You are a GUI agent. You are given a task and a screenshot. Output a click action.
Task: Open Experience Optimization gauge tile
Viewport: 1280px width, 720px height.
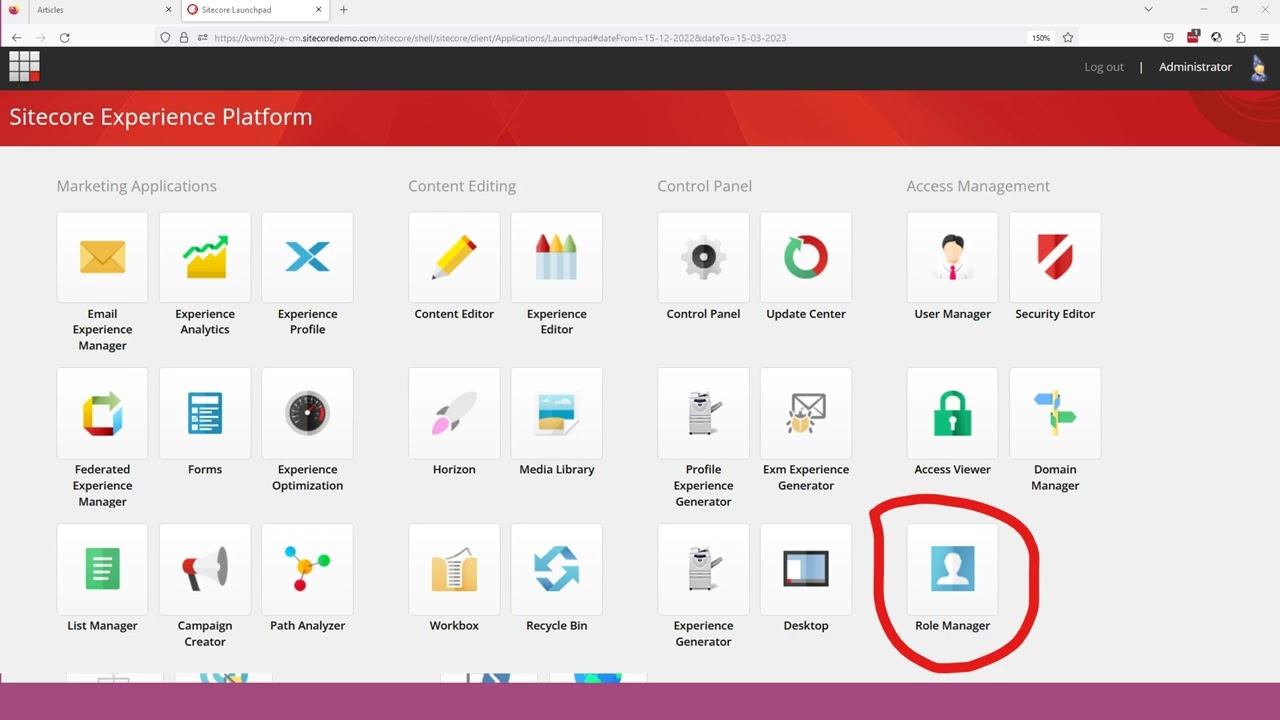click(307, 413)
